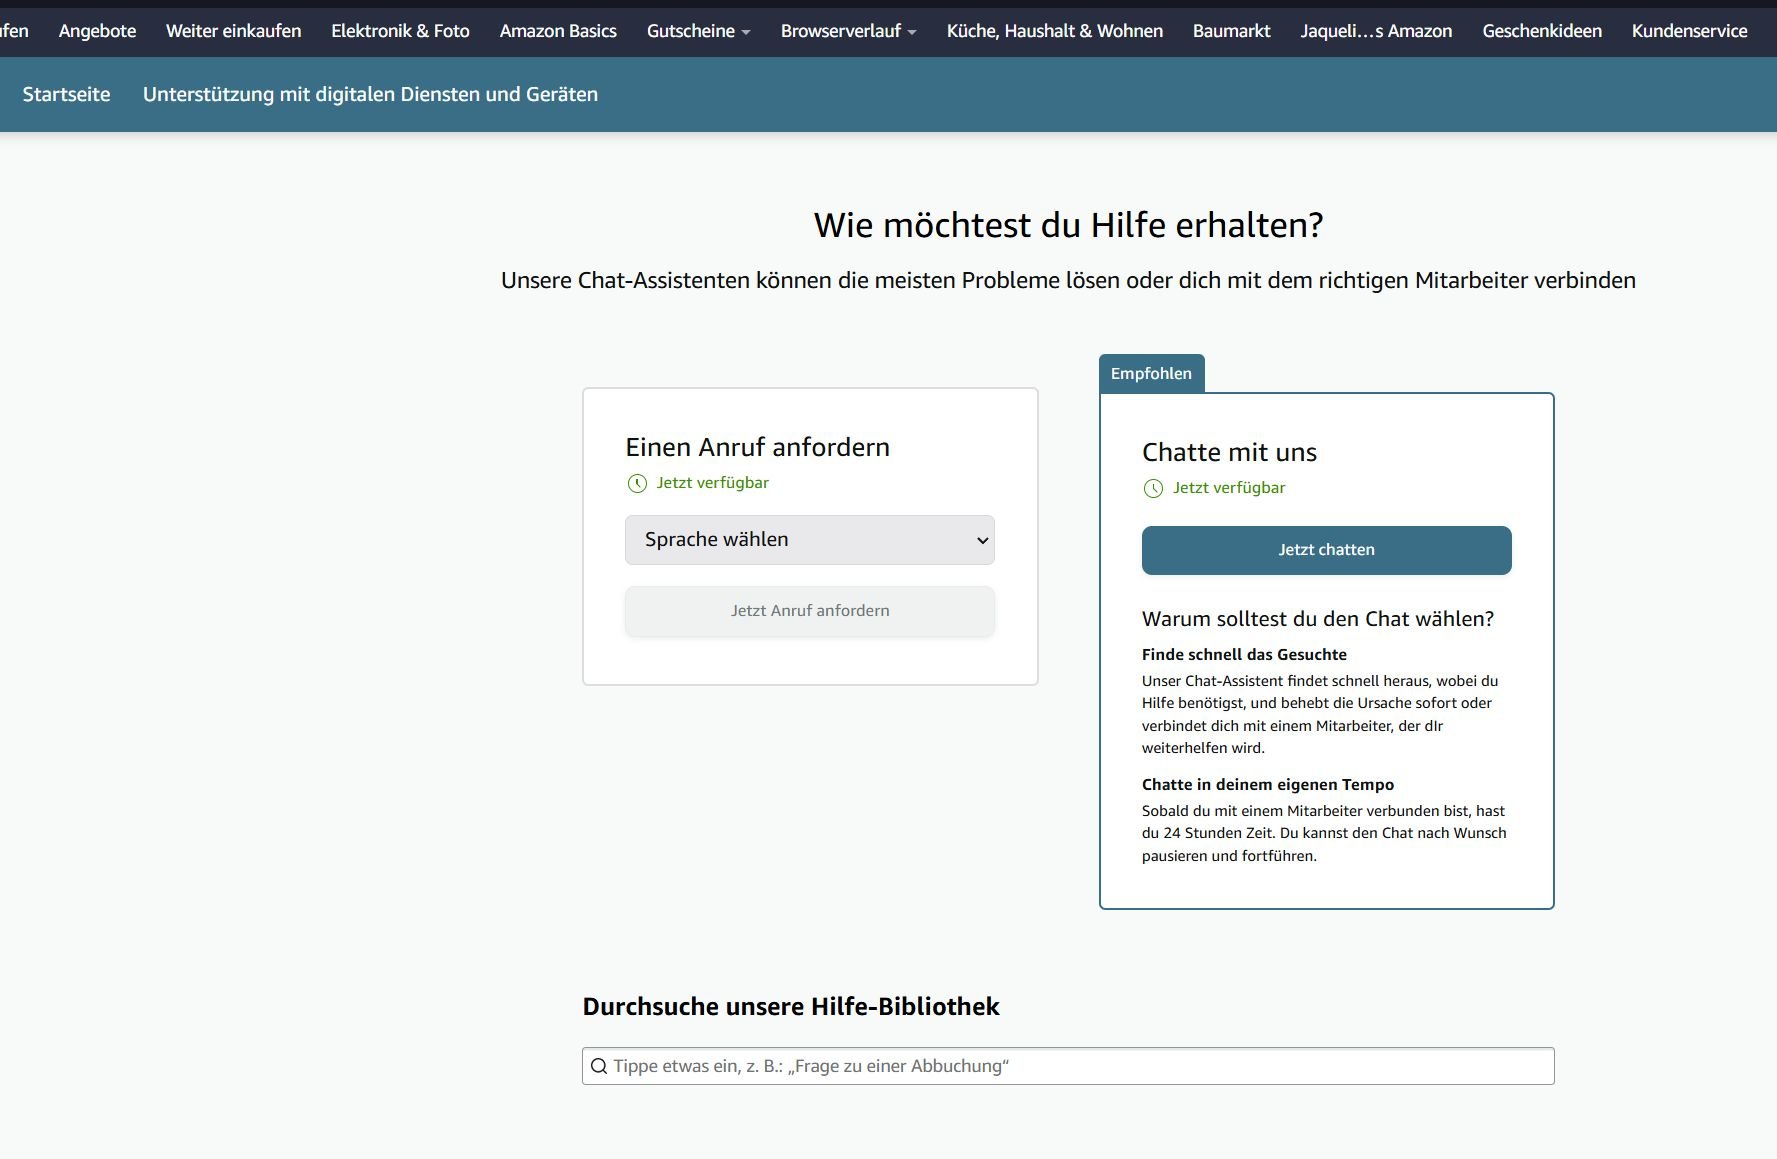Focus the Hilfe-Bibliothek search field
Screen dimensions: 1777x1159
(1080, 1066)
